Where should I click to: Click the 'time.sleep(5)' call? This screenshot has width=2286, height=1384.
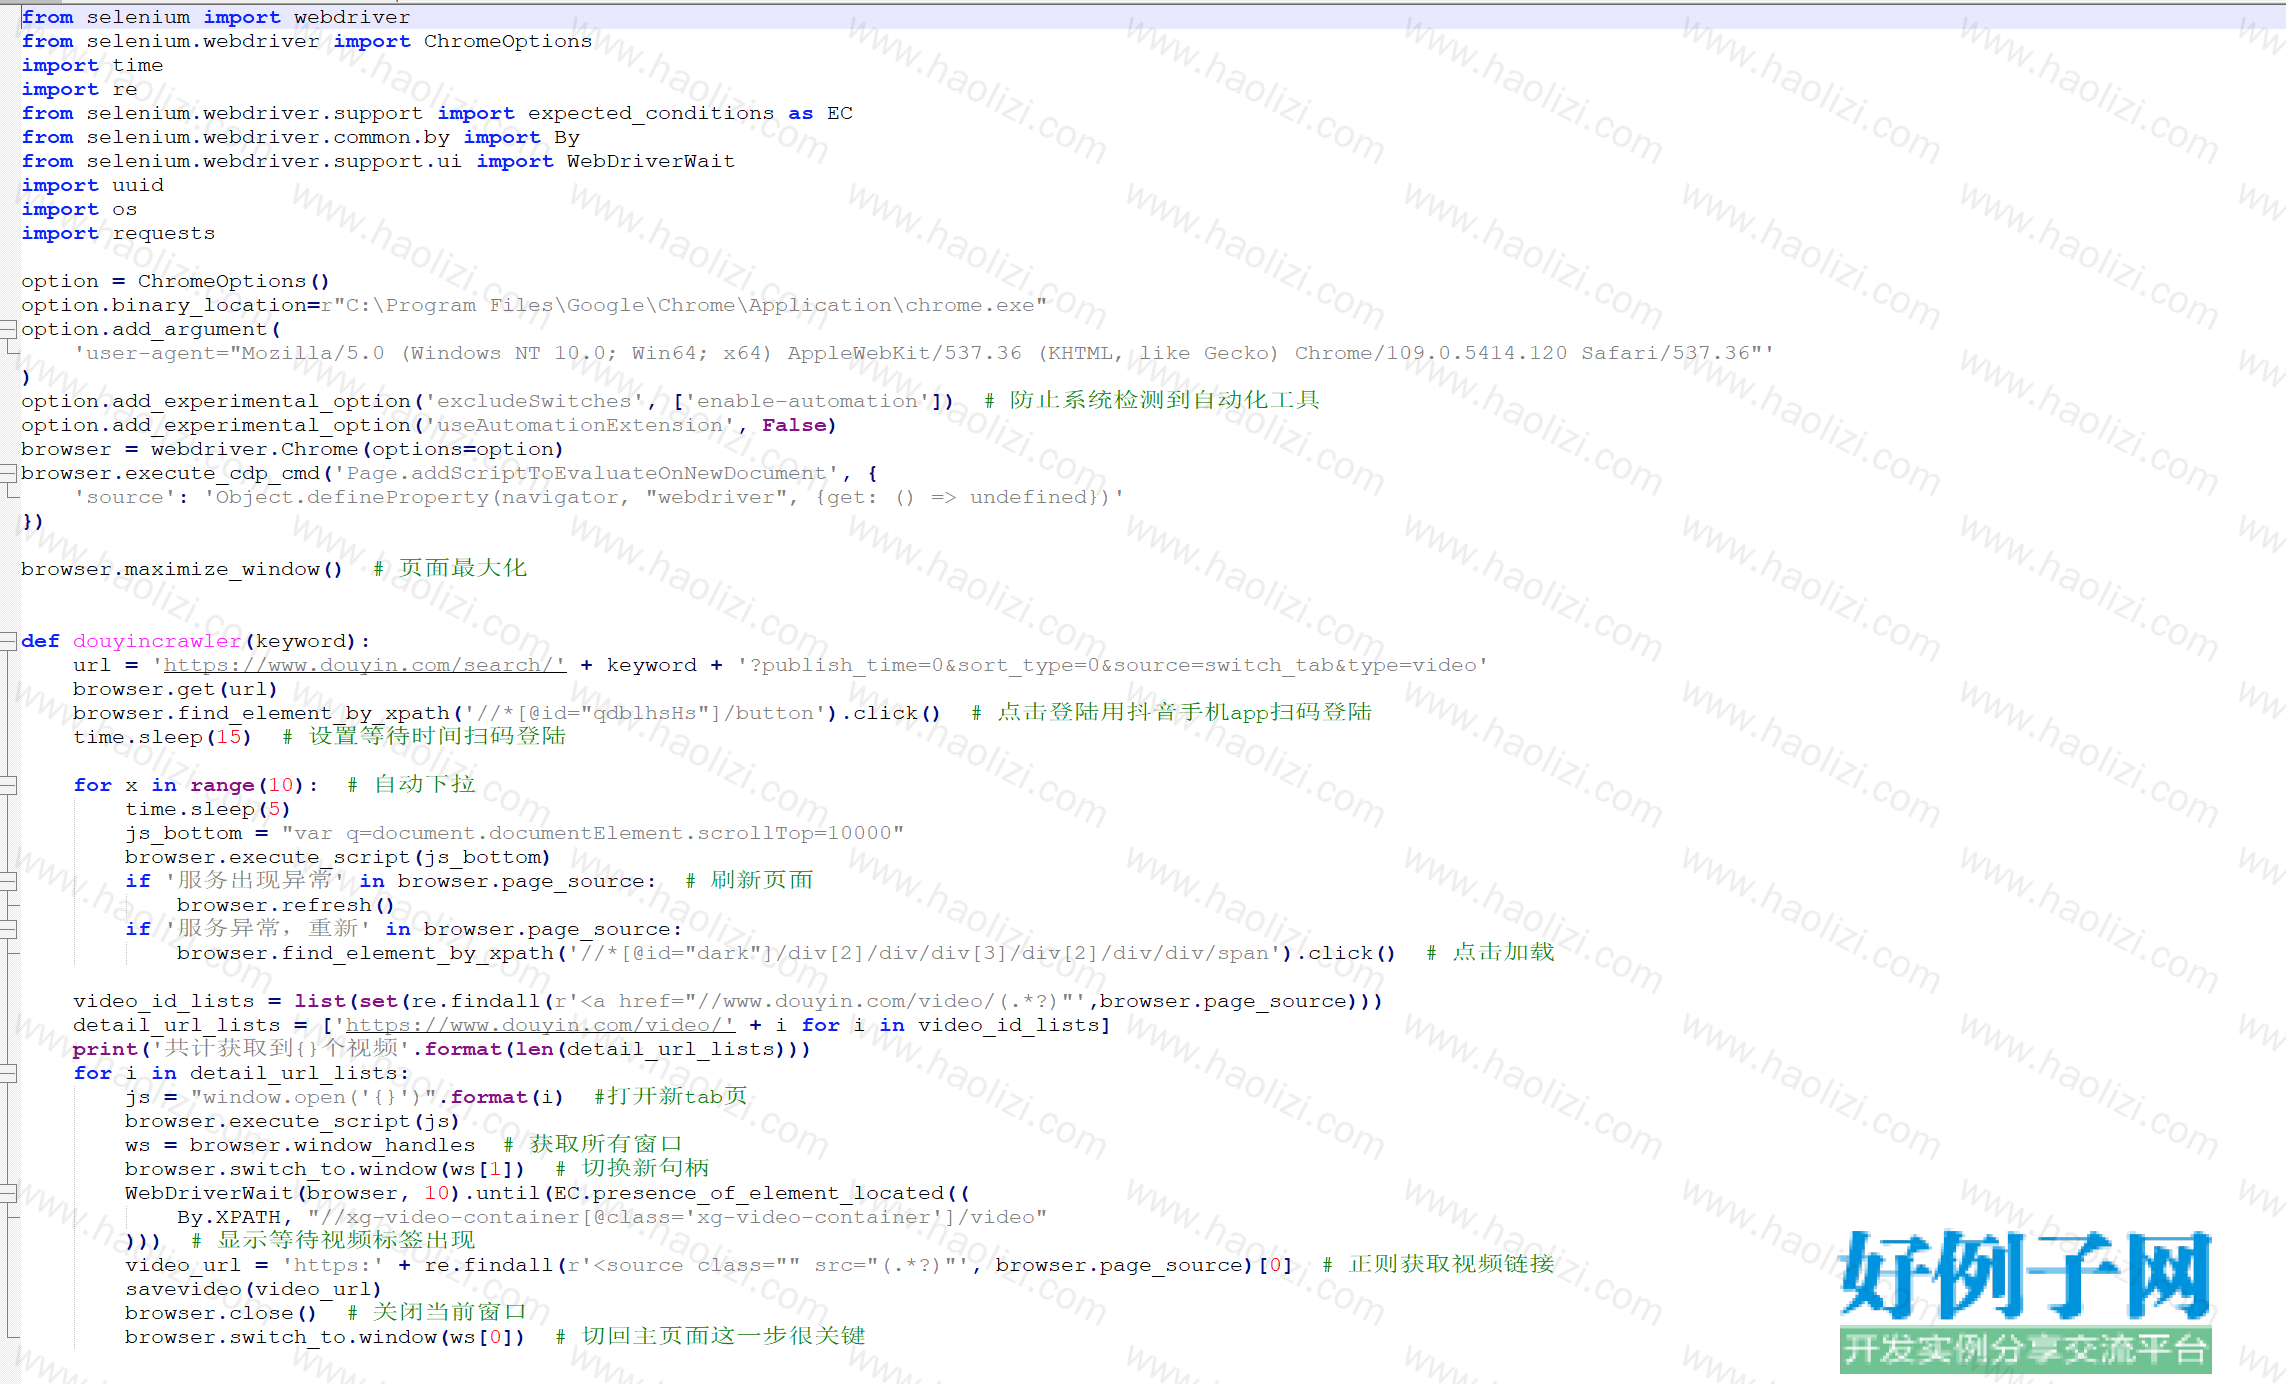click(x=208, y=809)
